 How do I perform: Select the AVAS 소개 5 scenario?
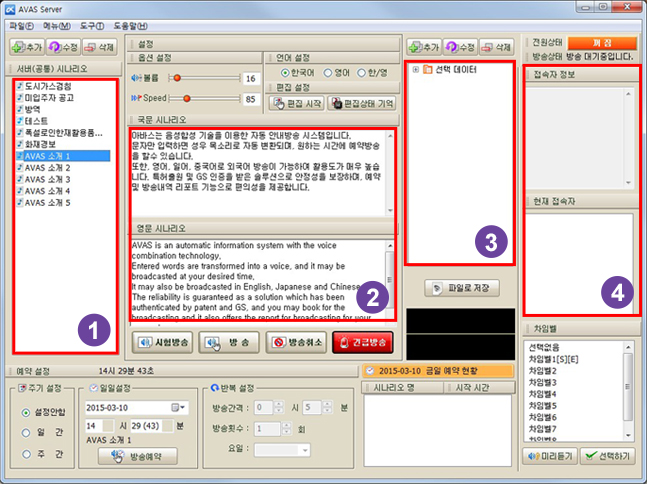(x=47, y=203)
